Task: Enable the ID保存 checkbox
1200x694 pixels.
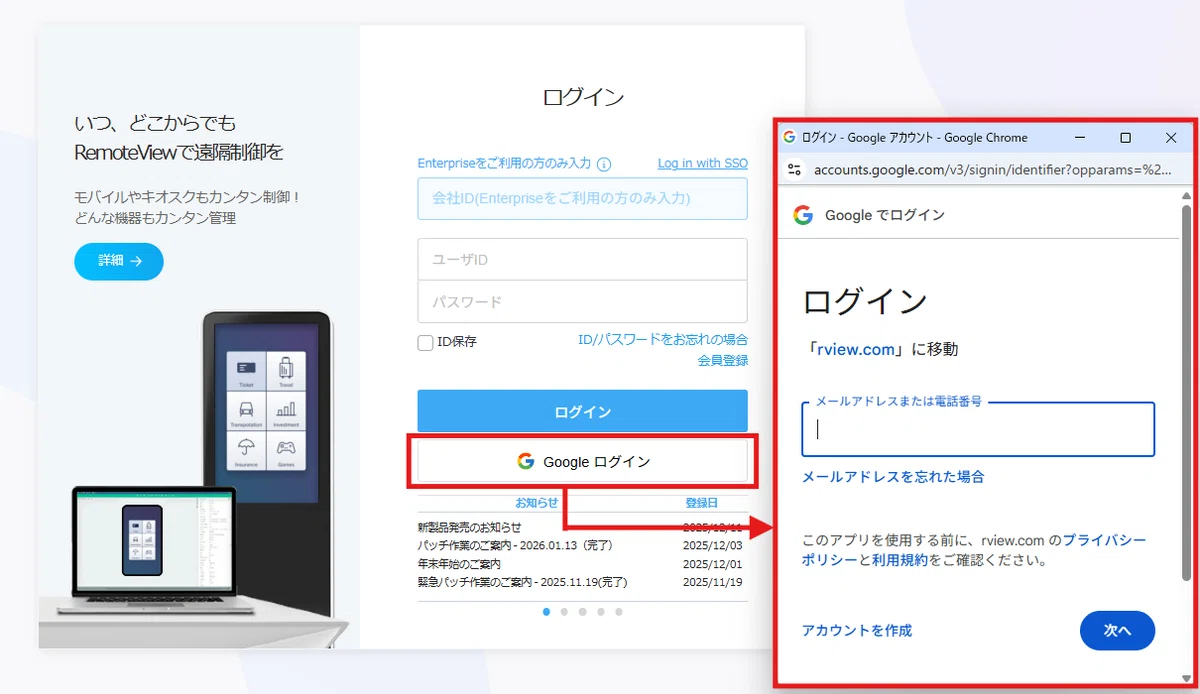Action: (x=424, y=342)
